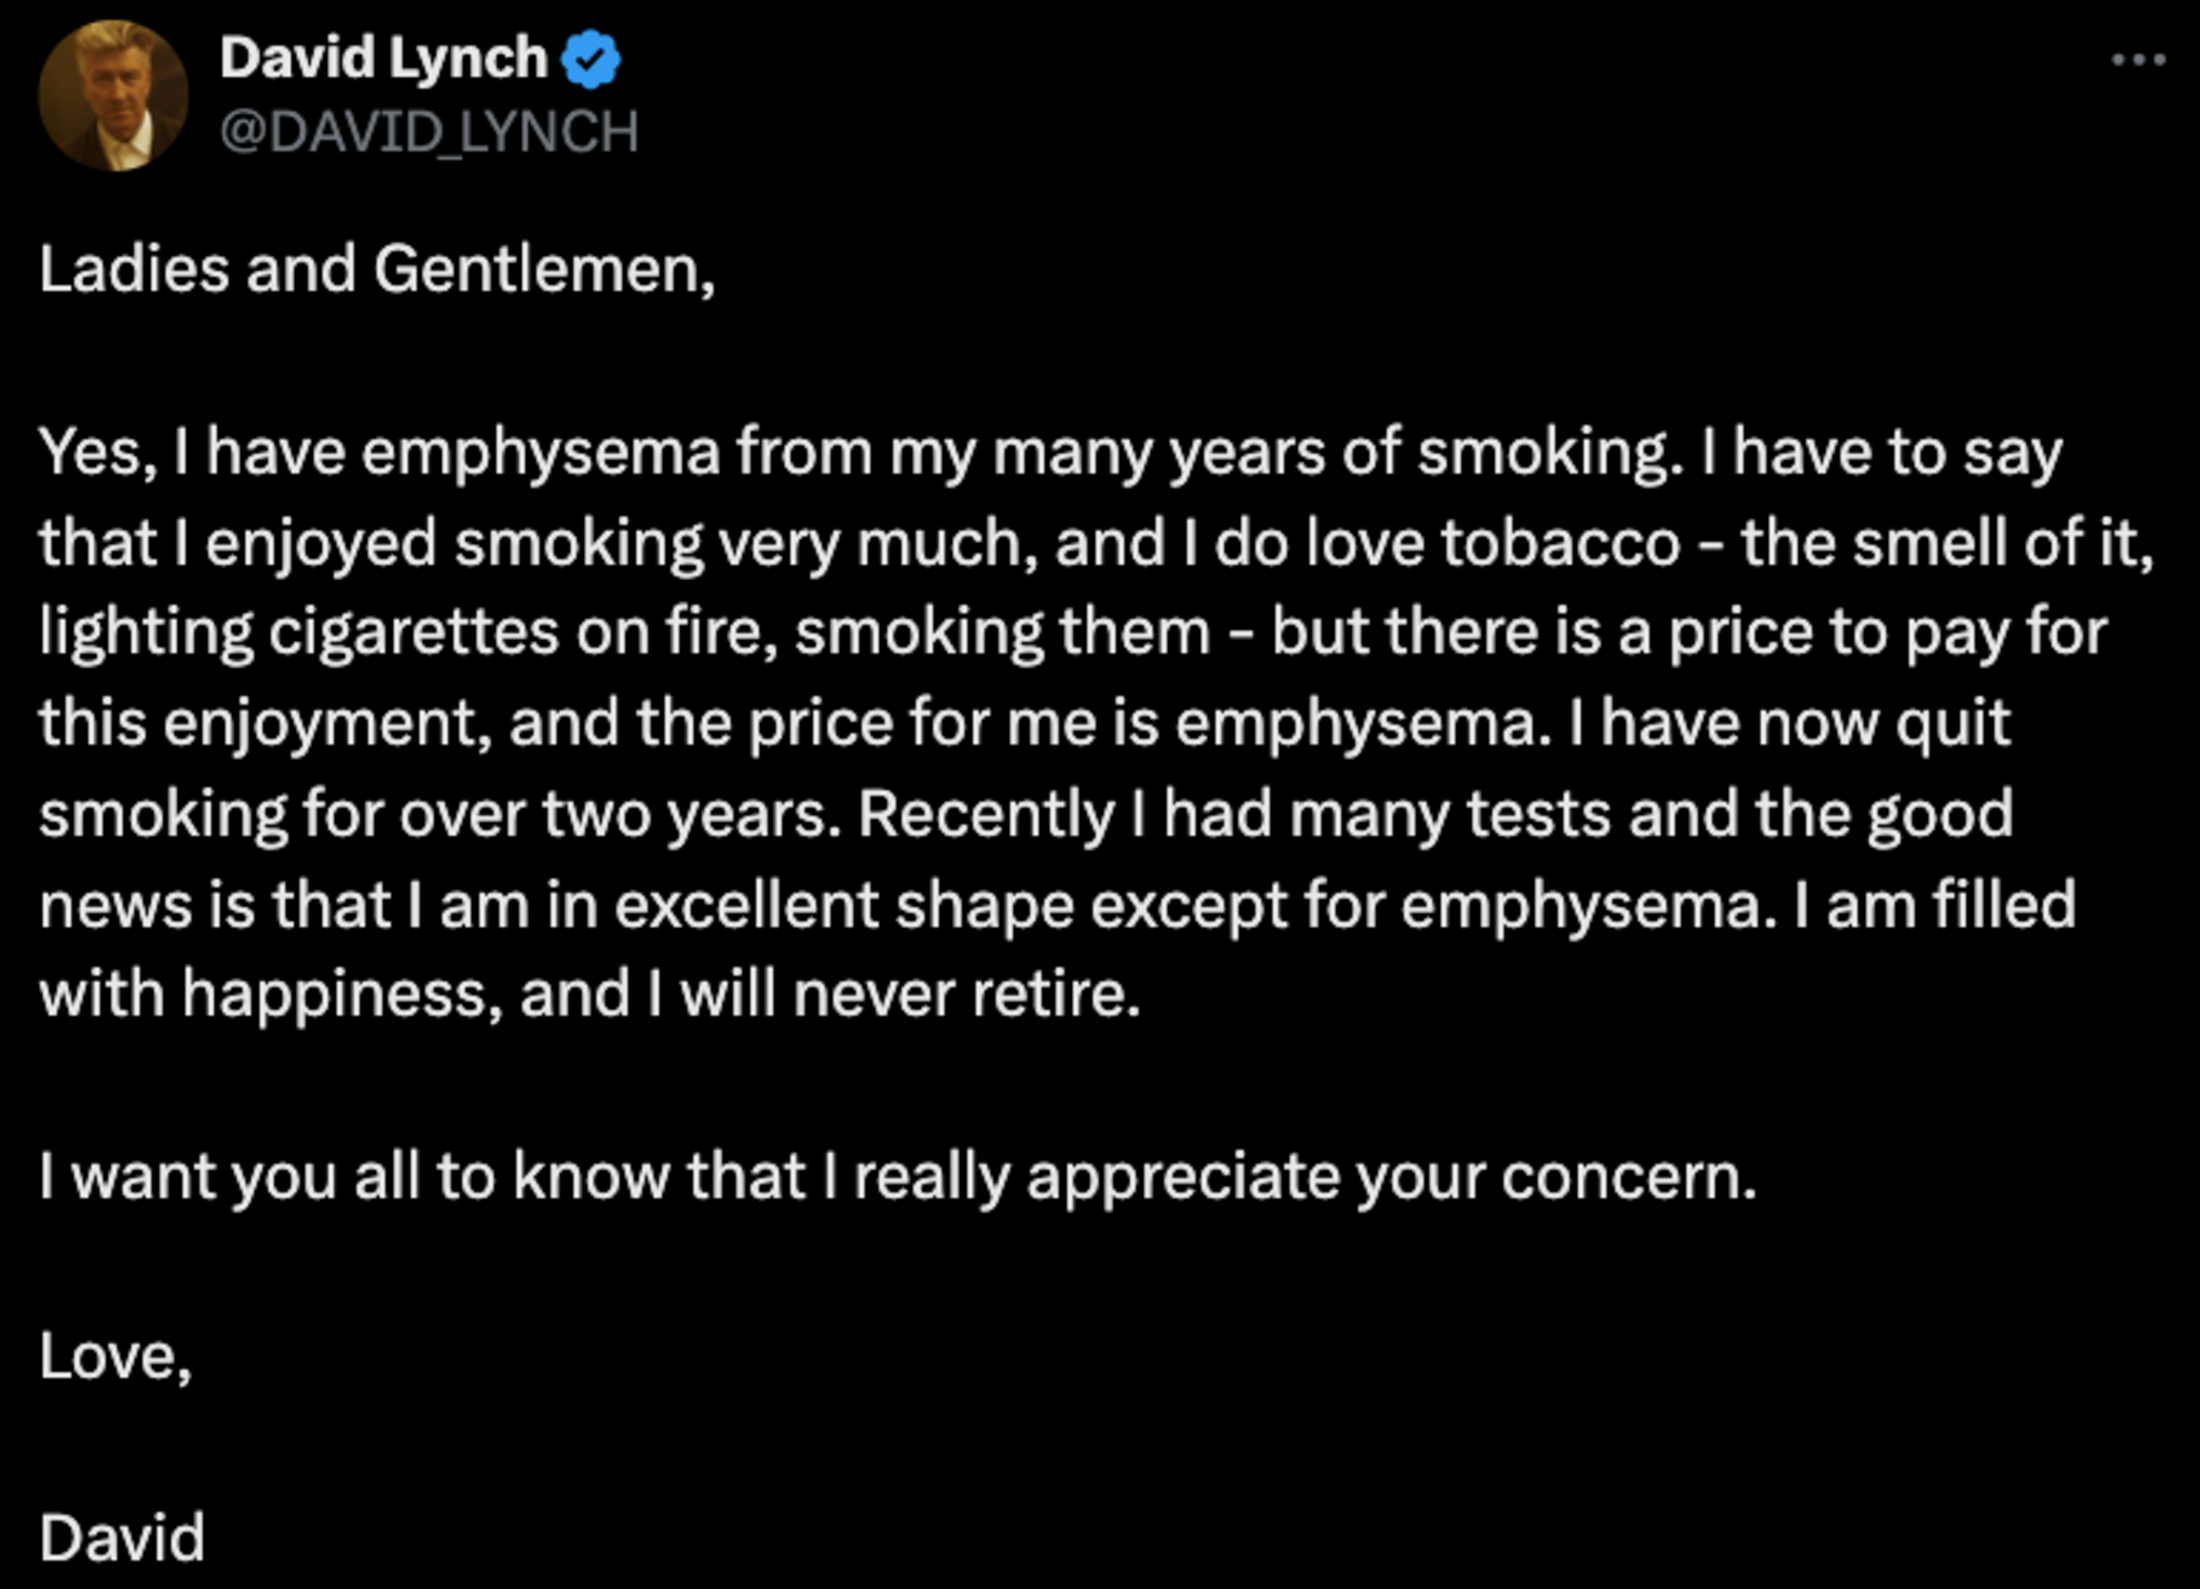Image resolution: width=2200 pixels, height=1589 pixels.
Task: Visit the @DAVID_LYNCH handle link
Action: (429, 132)
